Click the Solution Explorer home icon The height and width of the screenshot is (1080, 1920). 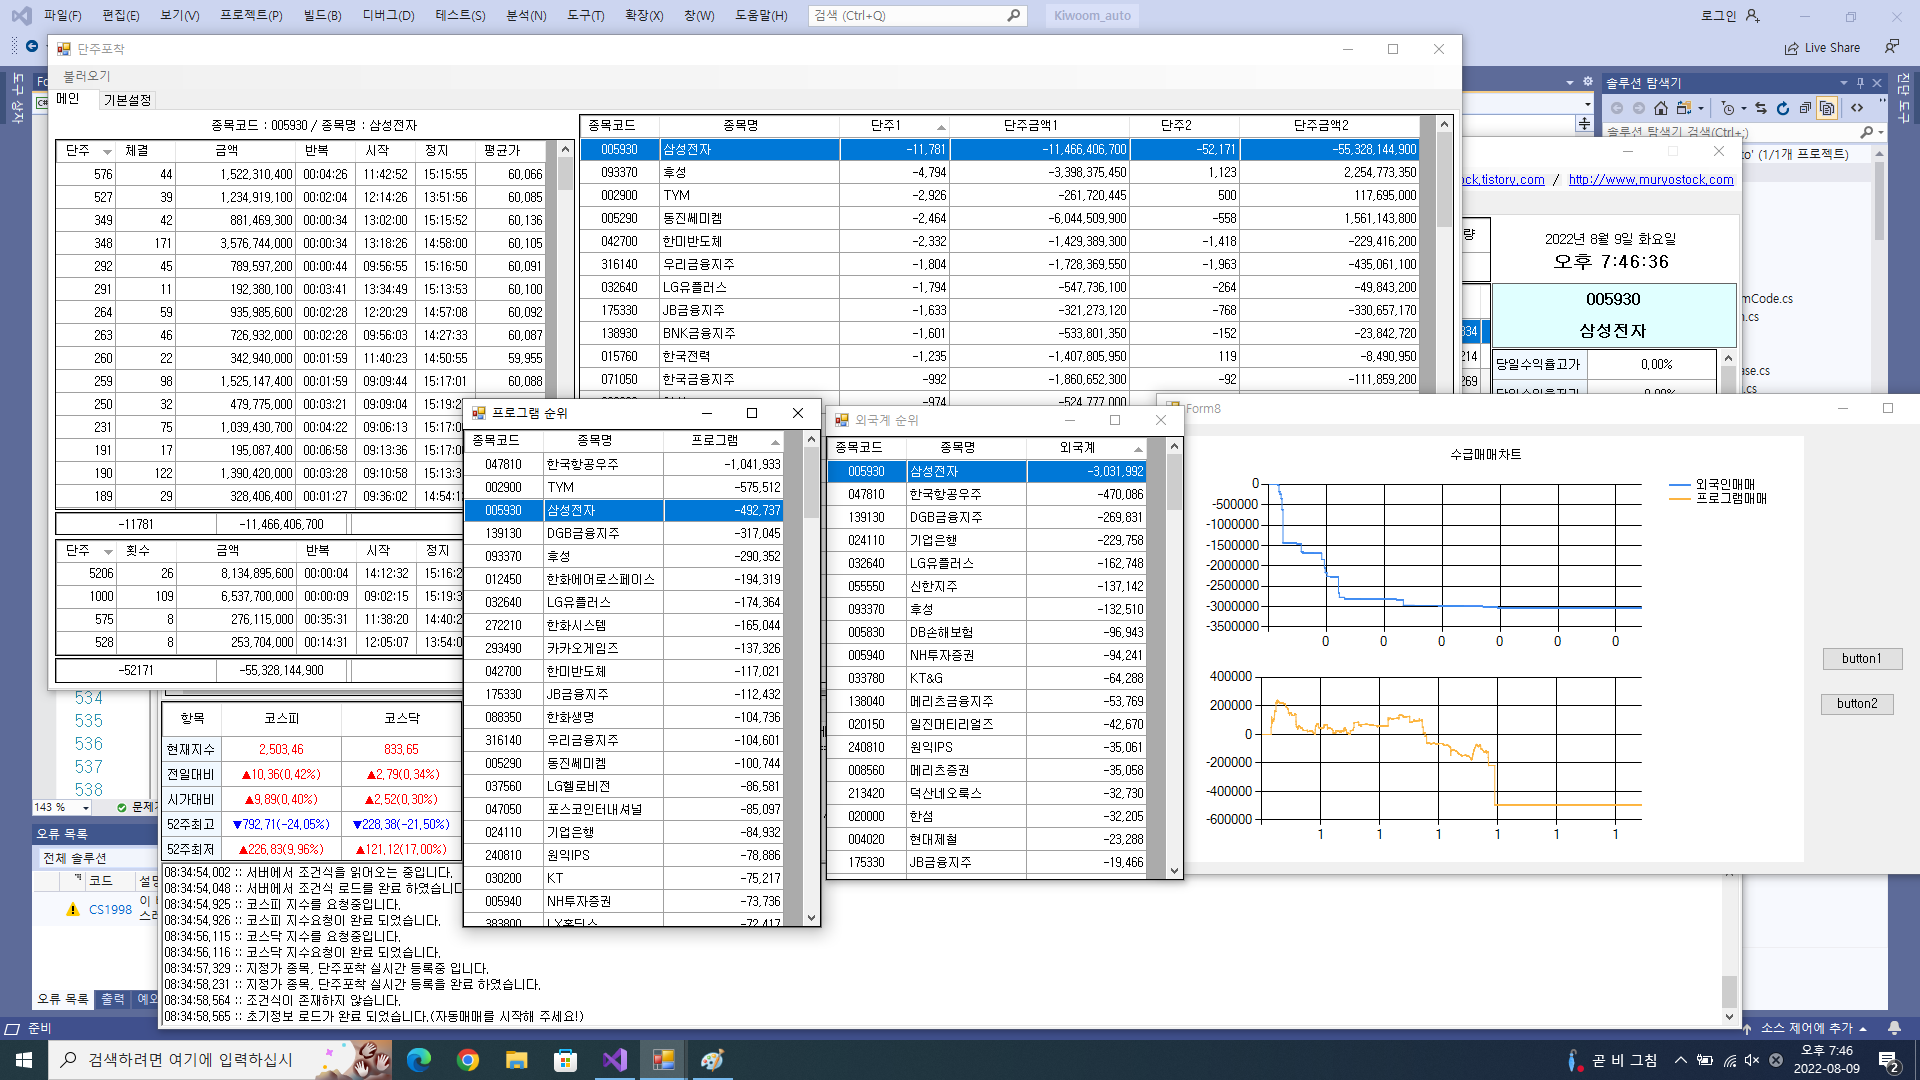click(x=1661, y=108)
